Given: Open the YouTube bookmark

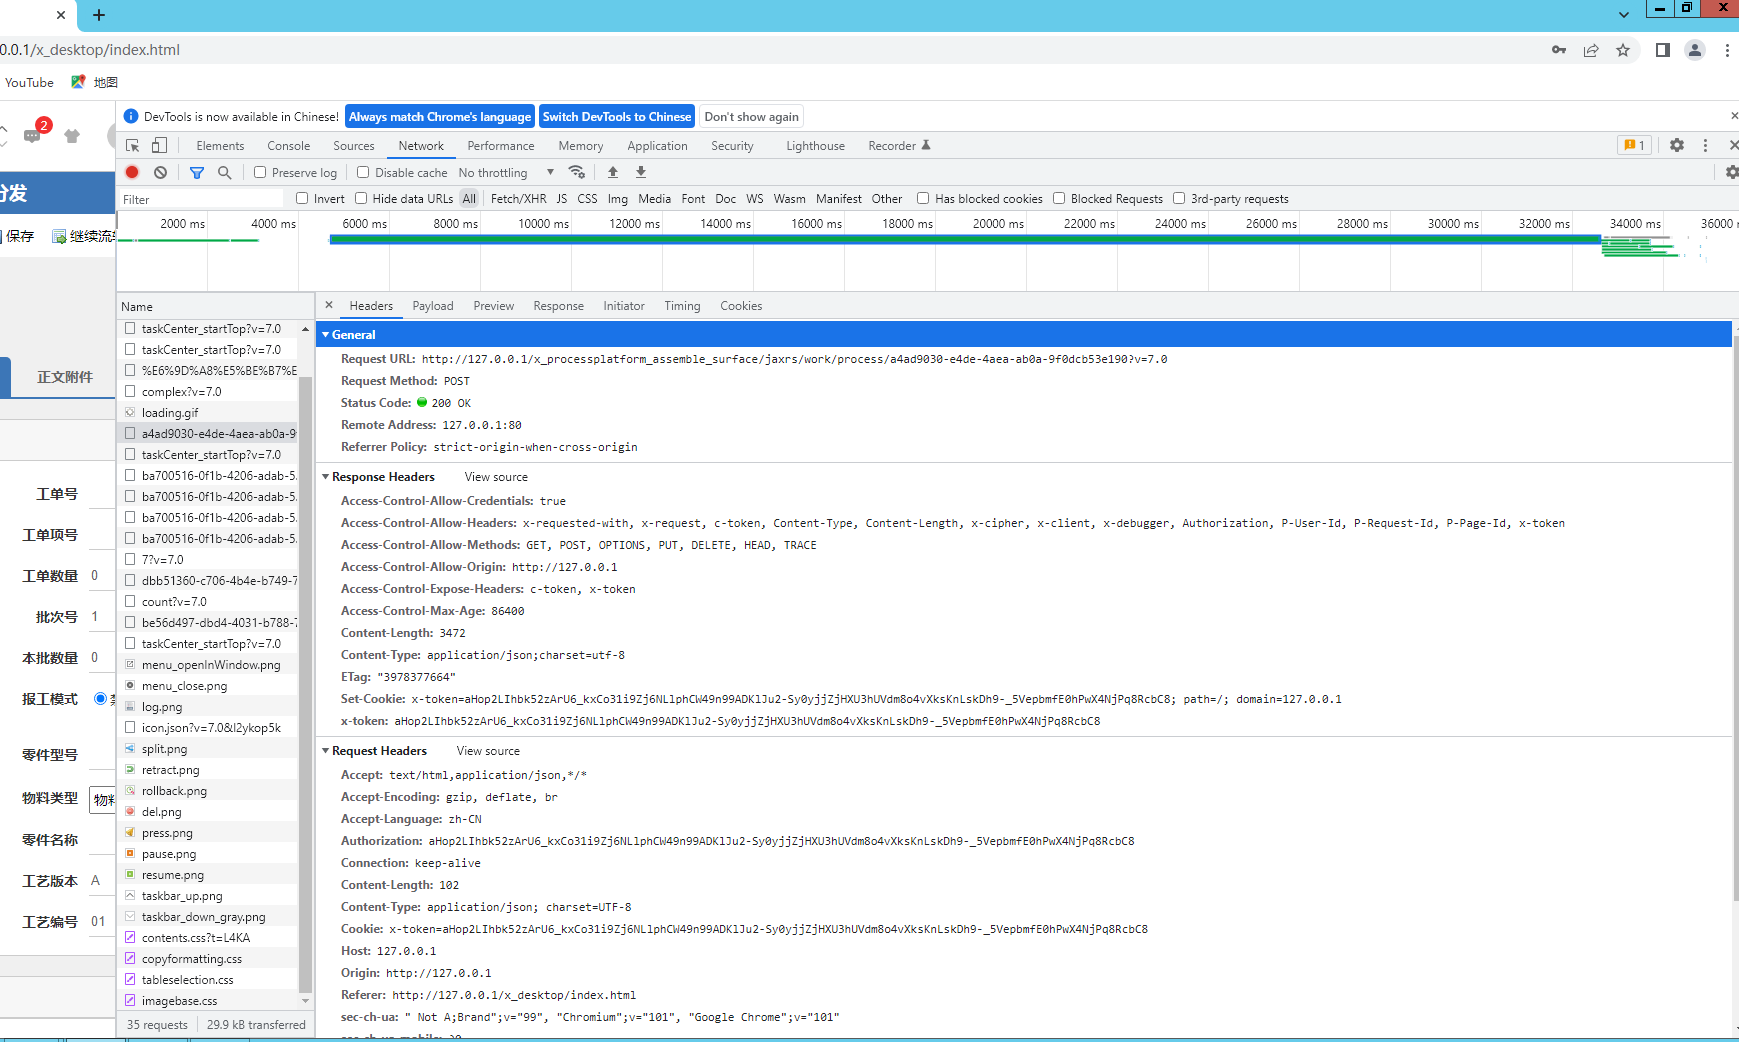Looking at the screenshot, I should click(30, 82).
